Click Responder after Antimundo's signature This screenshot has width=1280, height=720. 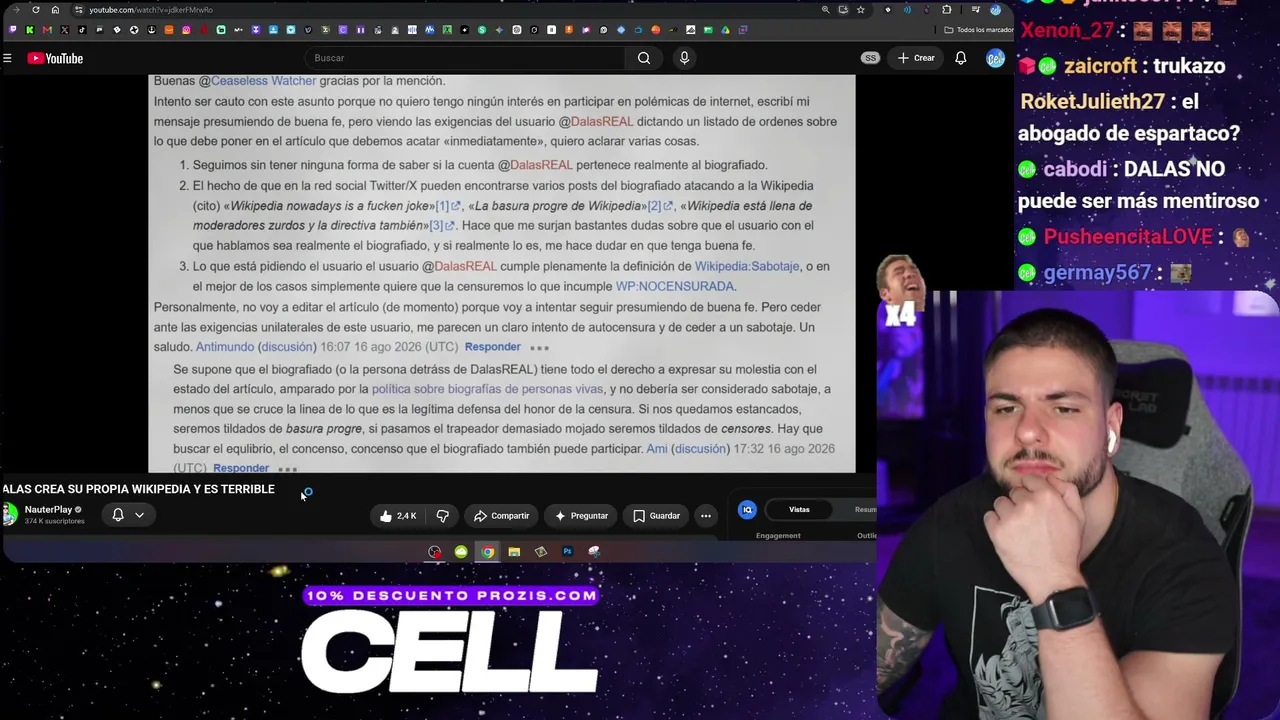click(x=492, y=347)
